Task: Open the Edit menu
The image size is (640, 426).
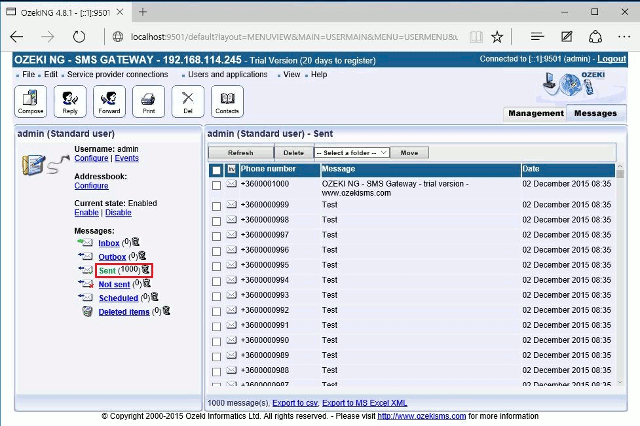Action: tap(51, 74)
